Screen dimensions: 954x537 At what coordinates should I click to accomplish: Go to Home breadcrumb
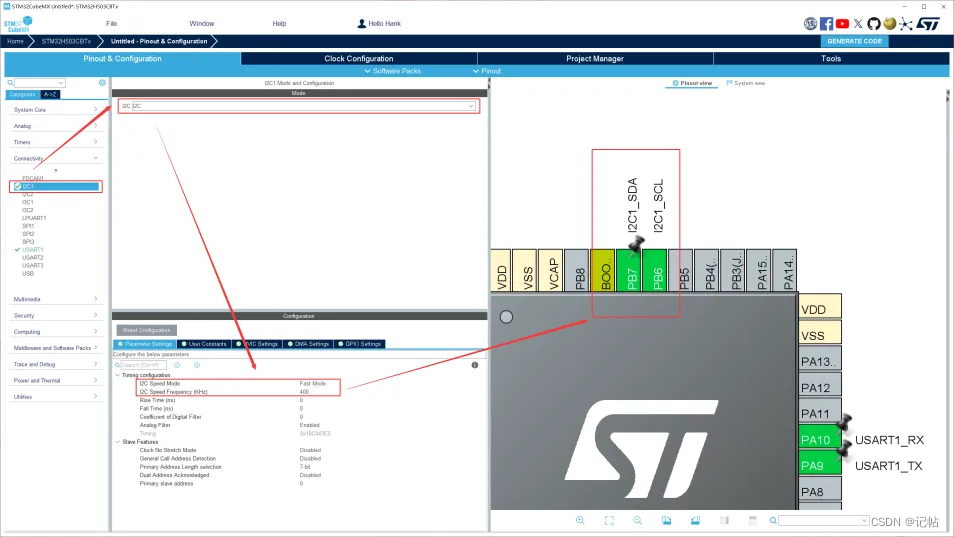click(x=15, y=41)
